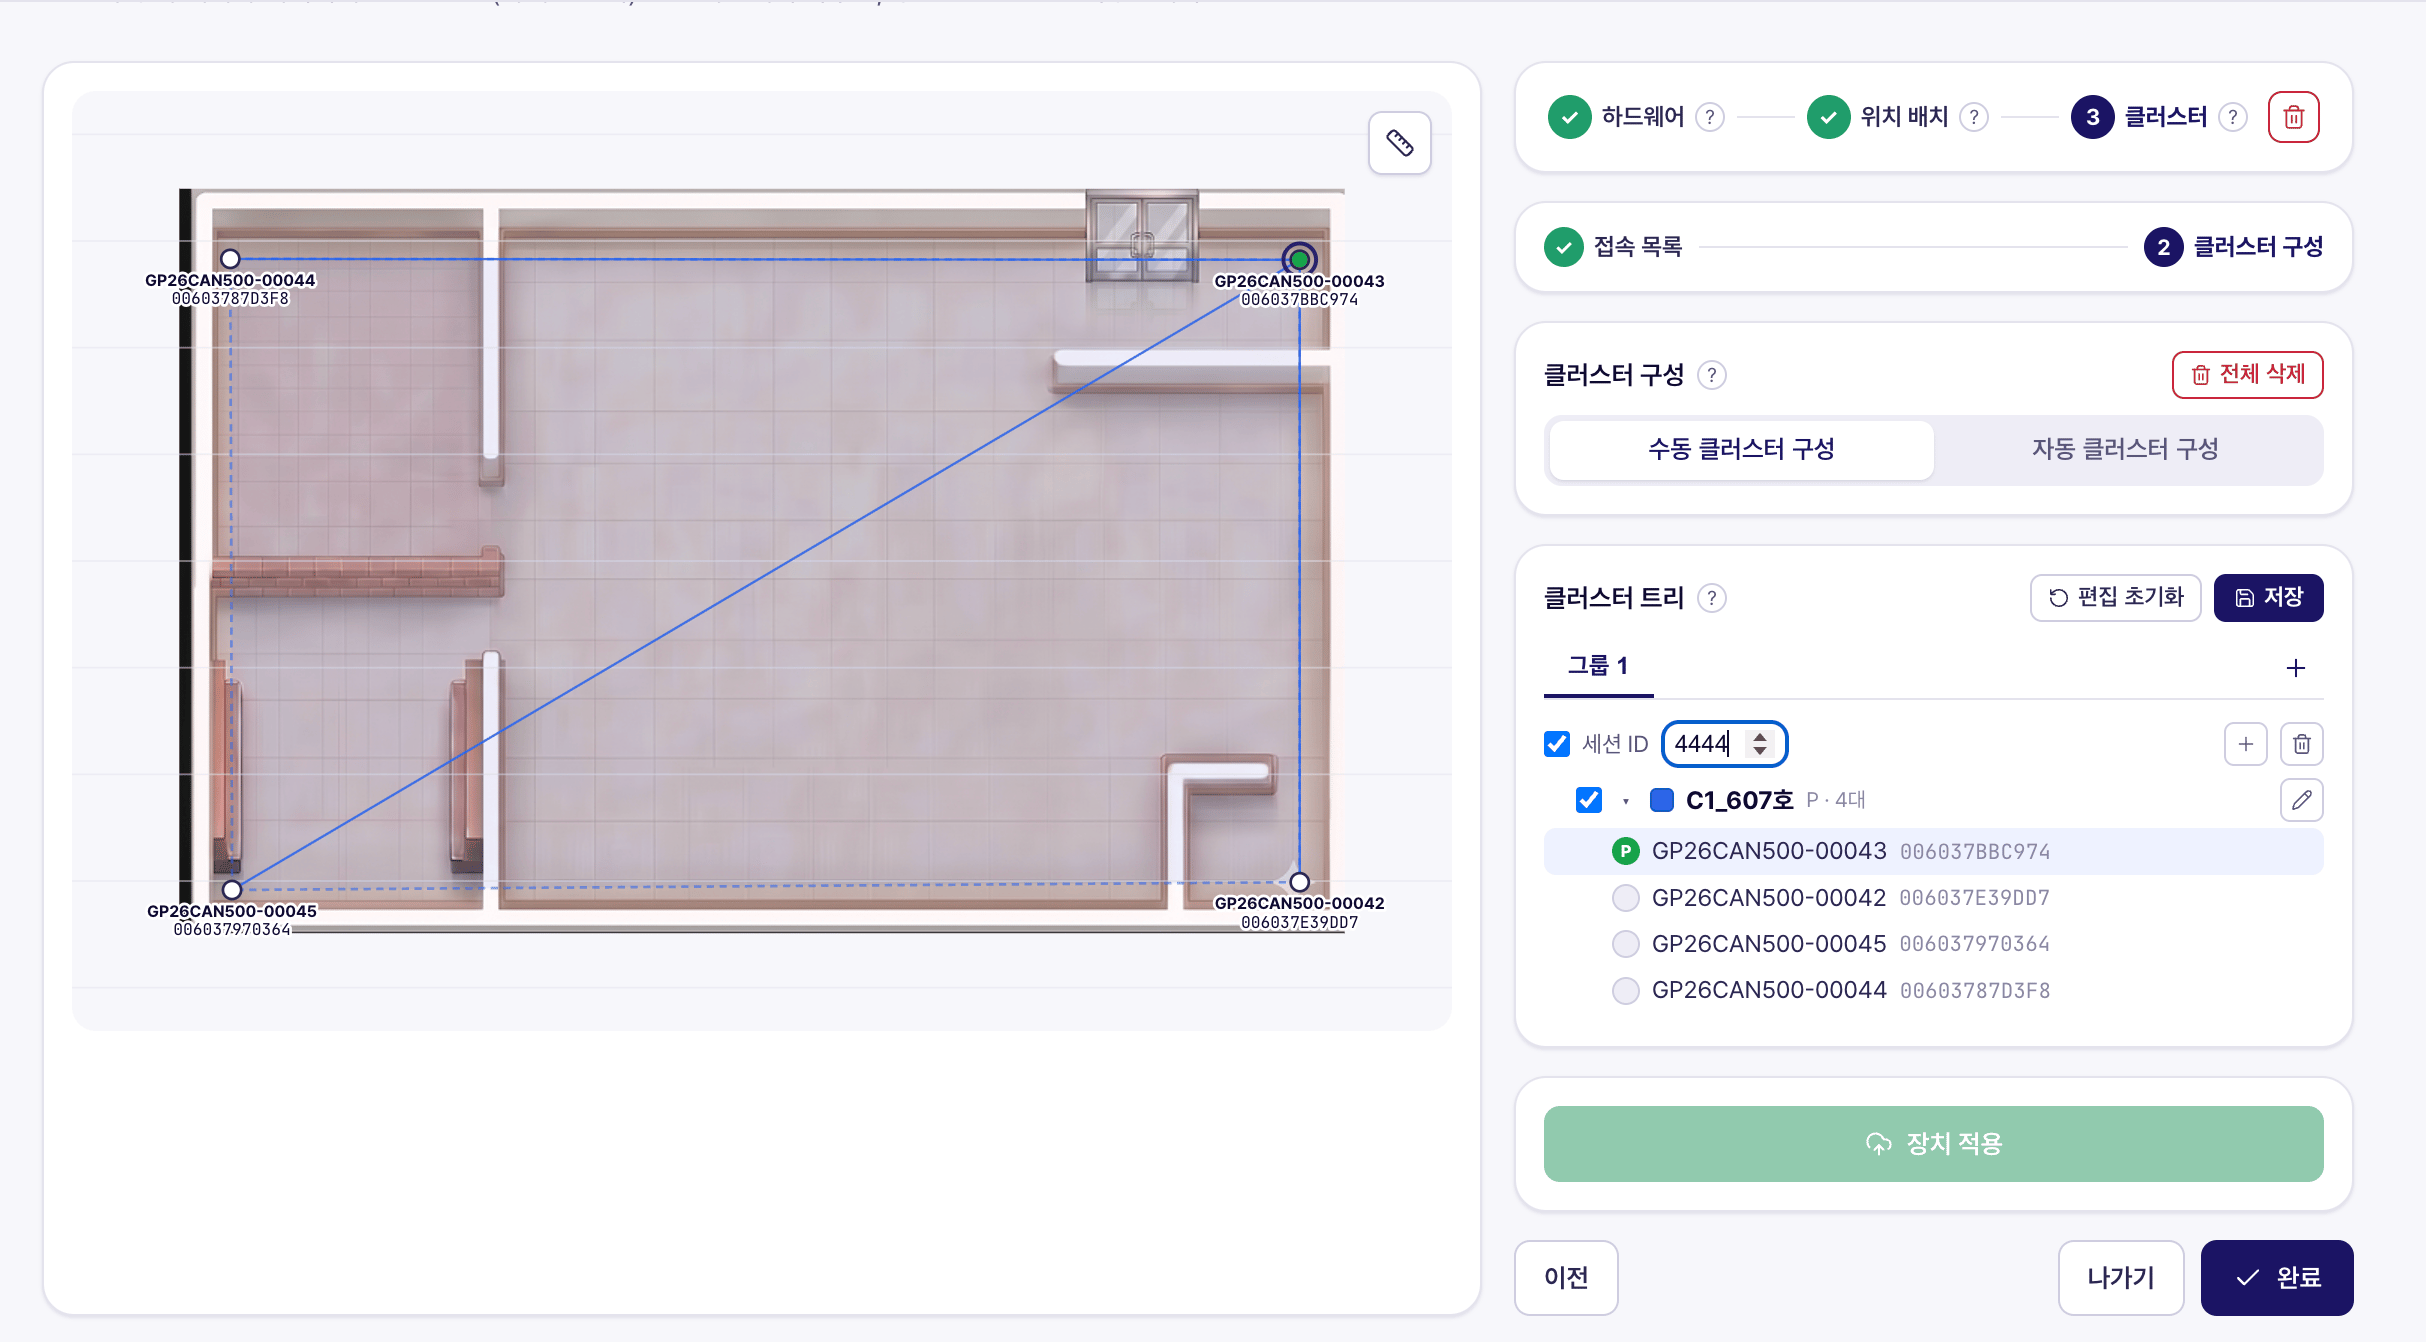Click blue color swatch of C1_607호
Image resolution: width=2426 pixels, height=1342 pixels.
point(1662,800)
